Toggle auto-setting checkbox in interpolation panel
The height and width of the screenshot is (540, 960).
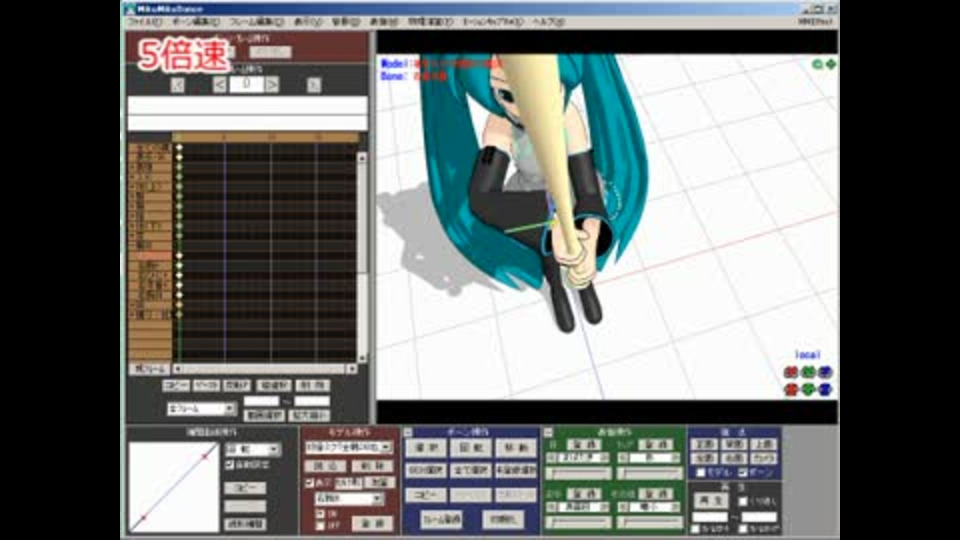point(230,465)
